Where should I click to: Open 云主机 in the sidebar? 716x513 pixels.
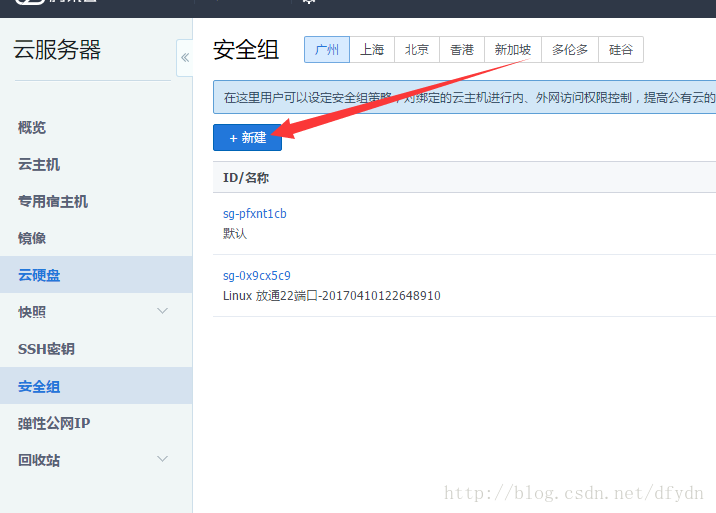coord(39,165)
